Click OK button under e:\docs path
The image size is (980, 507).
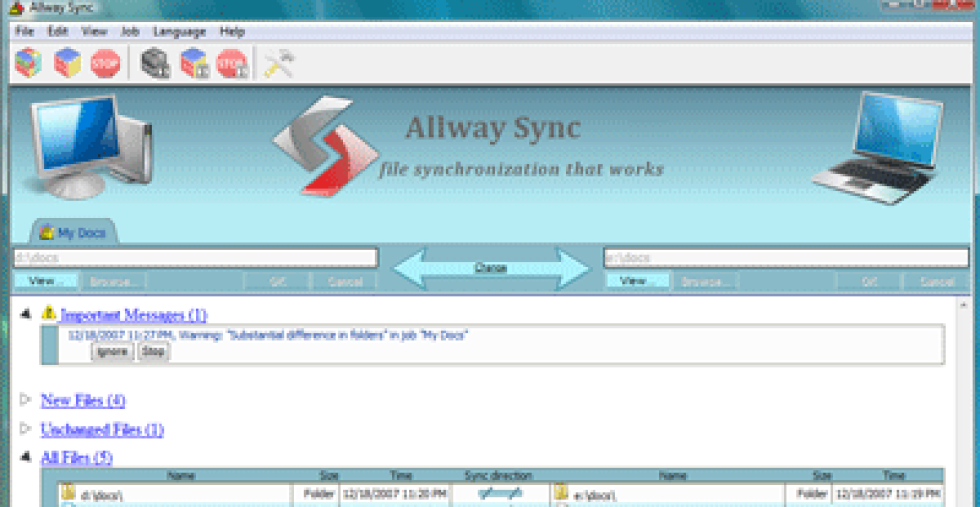[869, 282]
